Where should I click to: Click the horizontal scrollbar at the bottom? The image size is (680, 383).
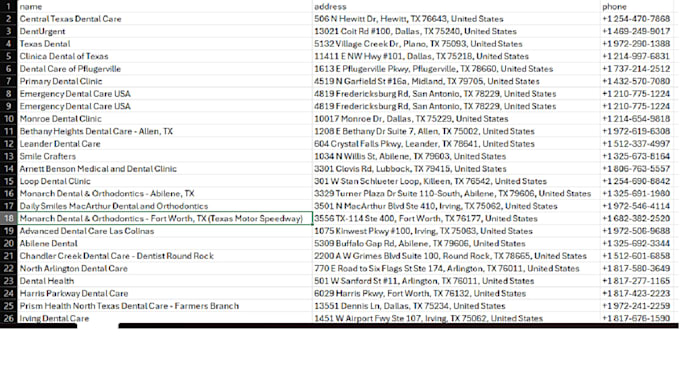(x=398, y=326)
